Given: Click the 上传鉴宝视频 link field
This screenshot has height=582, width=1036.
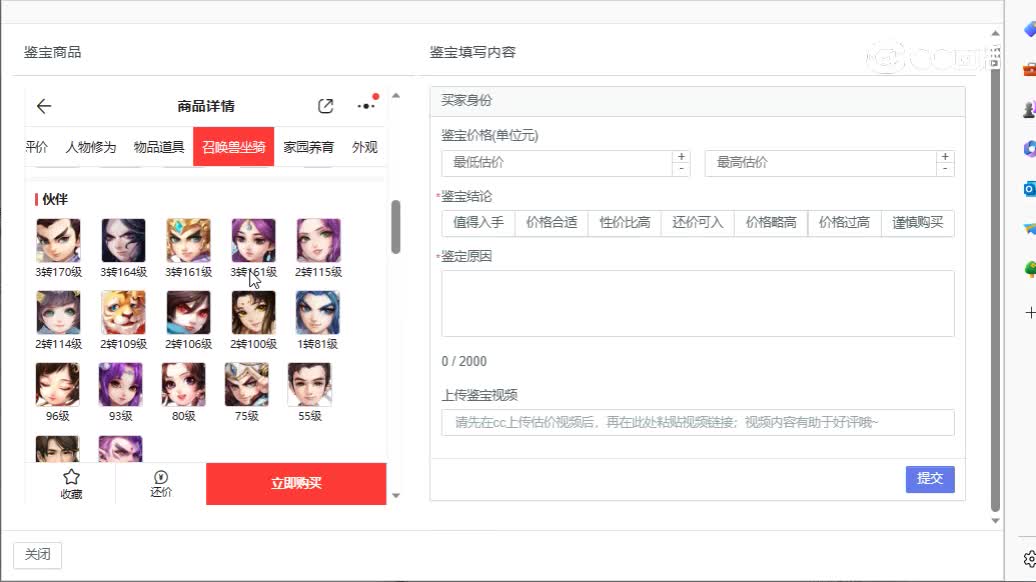Looking at the screenshot, I should coord(698,422).
